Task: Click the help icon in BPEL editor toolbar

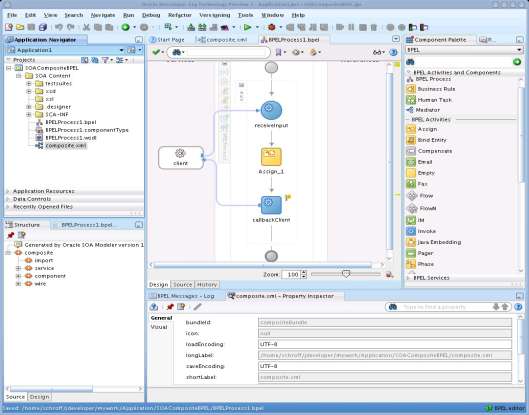Action: pos(393,52)
